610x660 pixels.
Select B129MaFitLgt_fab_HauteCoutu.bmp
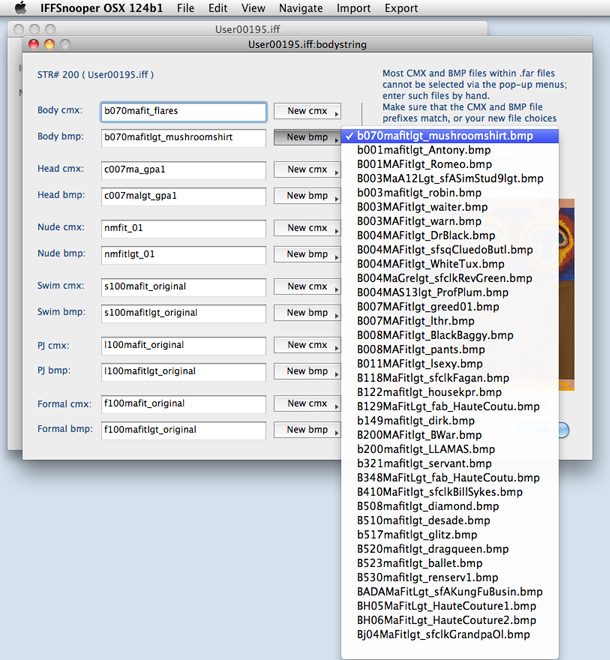point(450,407)
